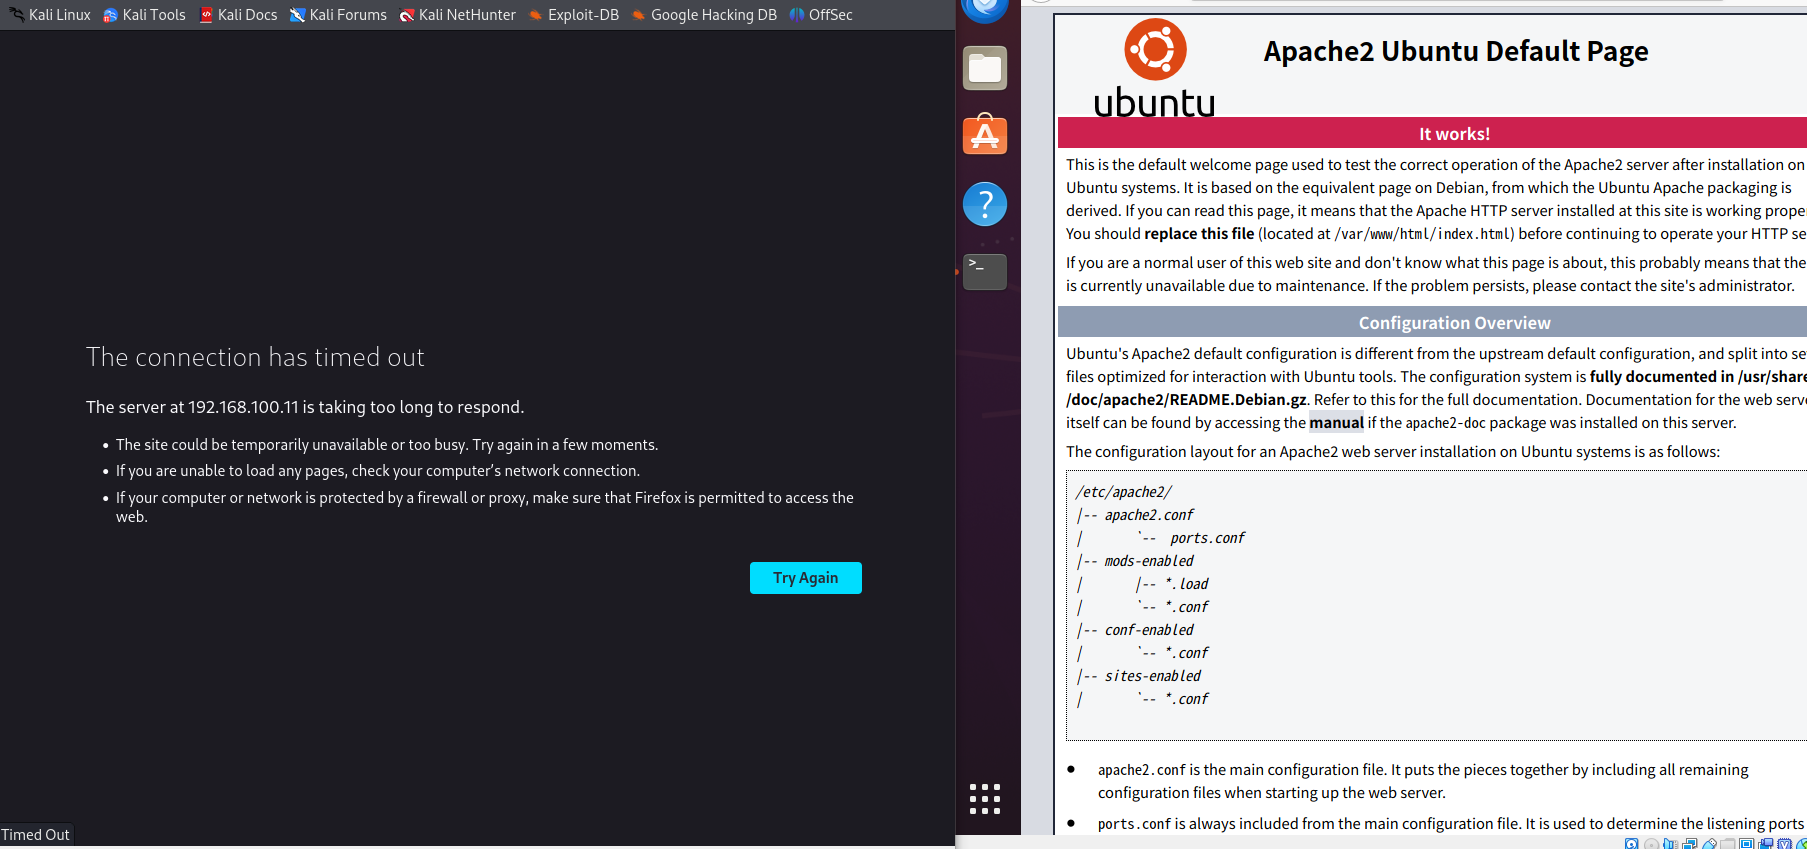Click 'conf-enabled' in the config tree
Image resolution: width=1807 pixels, height=849 pixels.
pyautogui.click(x=1149, y=630)
